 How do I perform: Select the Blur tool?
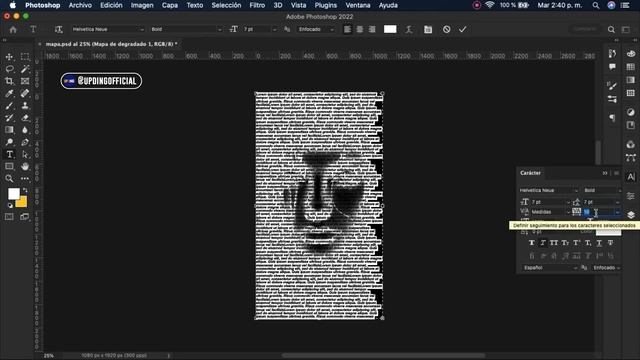(x=25, y=130)
